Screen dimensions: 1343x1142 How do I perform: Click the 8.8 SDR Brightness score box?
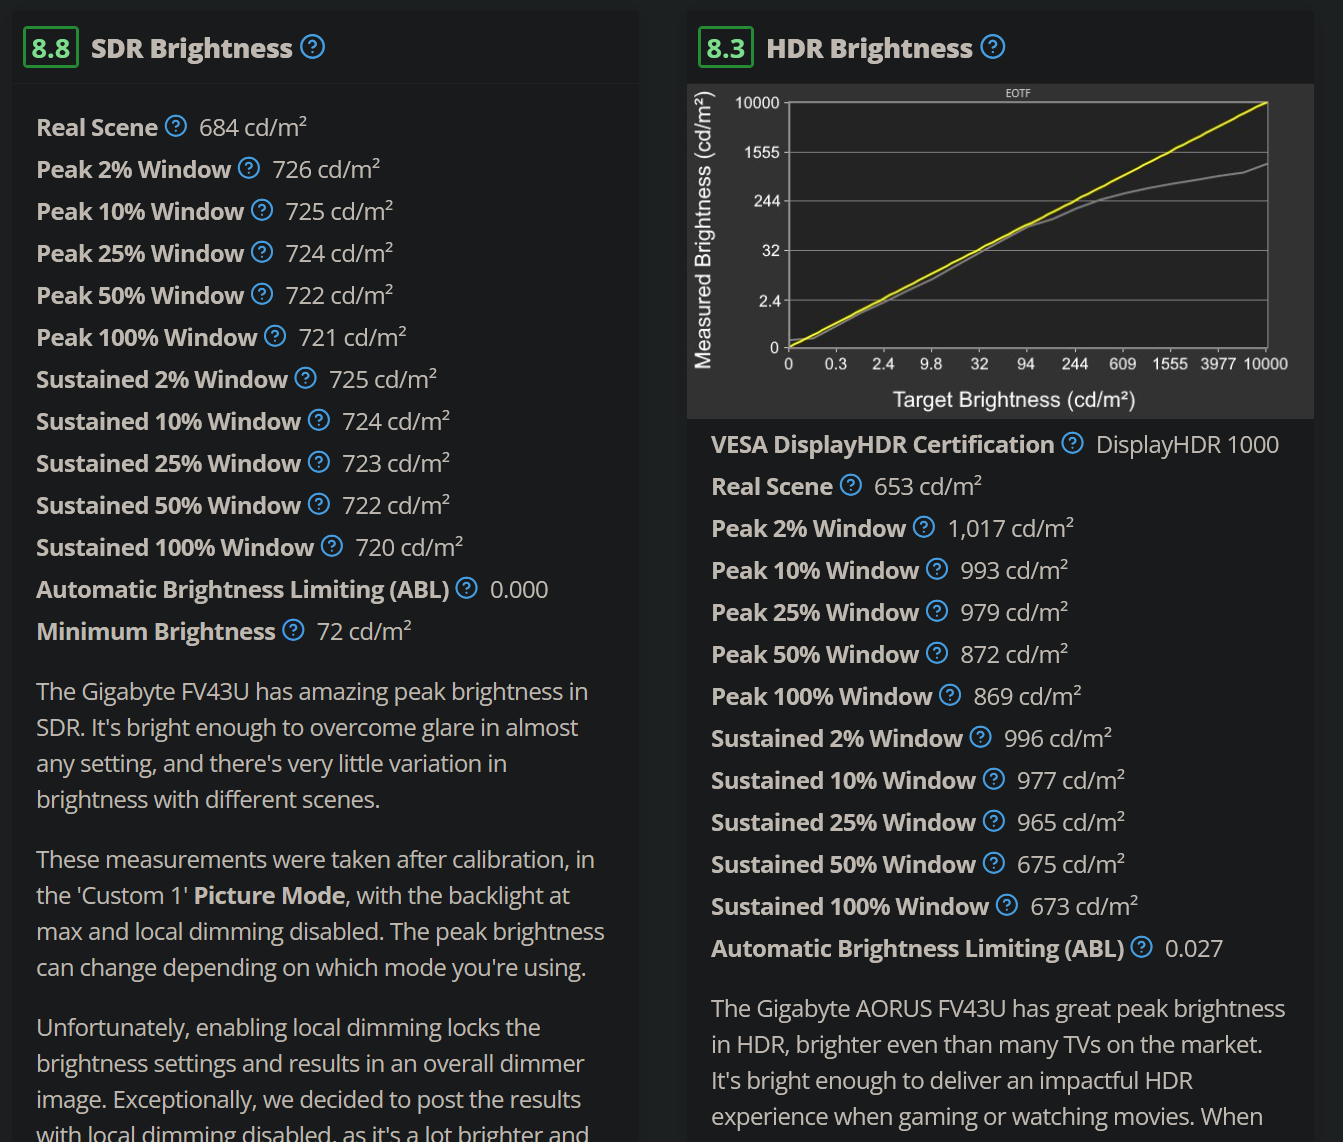pos(51,48)
